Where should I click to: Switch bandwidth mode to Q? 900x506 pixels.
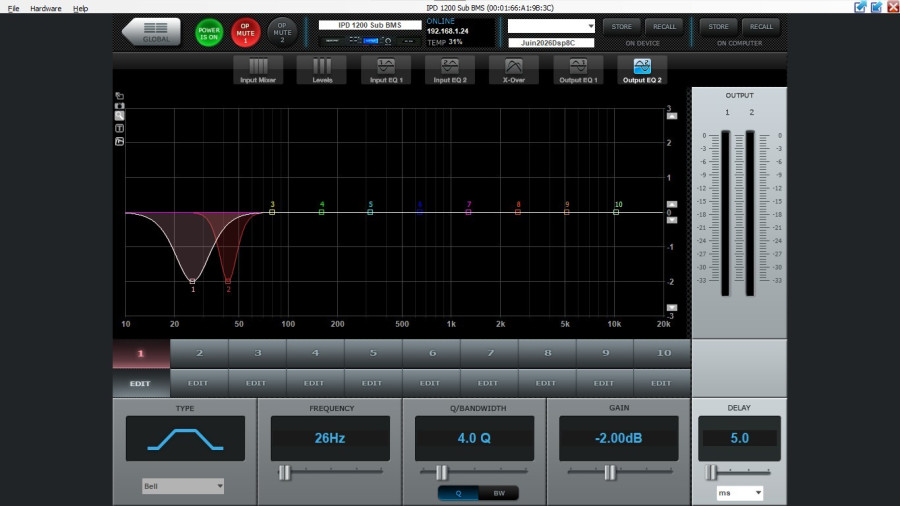pos(458,493)
